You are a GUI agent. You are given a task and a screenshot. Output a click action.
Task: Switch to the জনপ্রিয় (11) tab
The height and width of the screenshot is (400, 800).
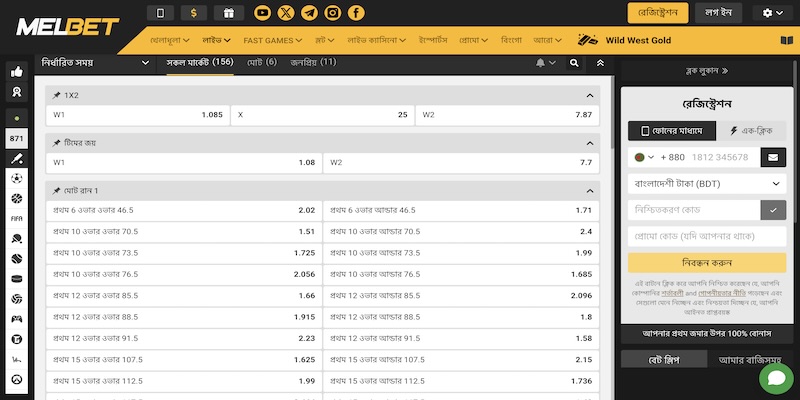pyautogui.click(x=313, y=62)
